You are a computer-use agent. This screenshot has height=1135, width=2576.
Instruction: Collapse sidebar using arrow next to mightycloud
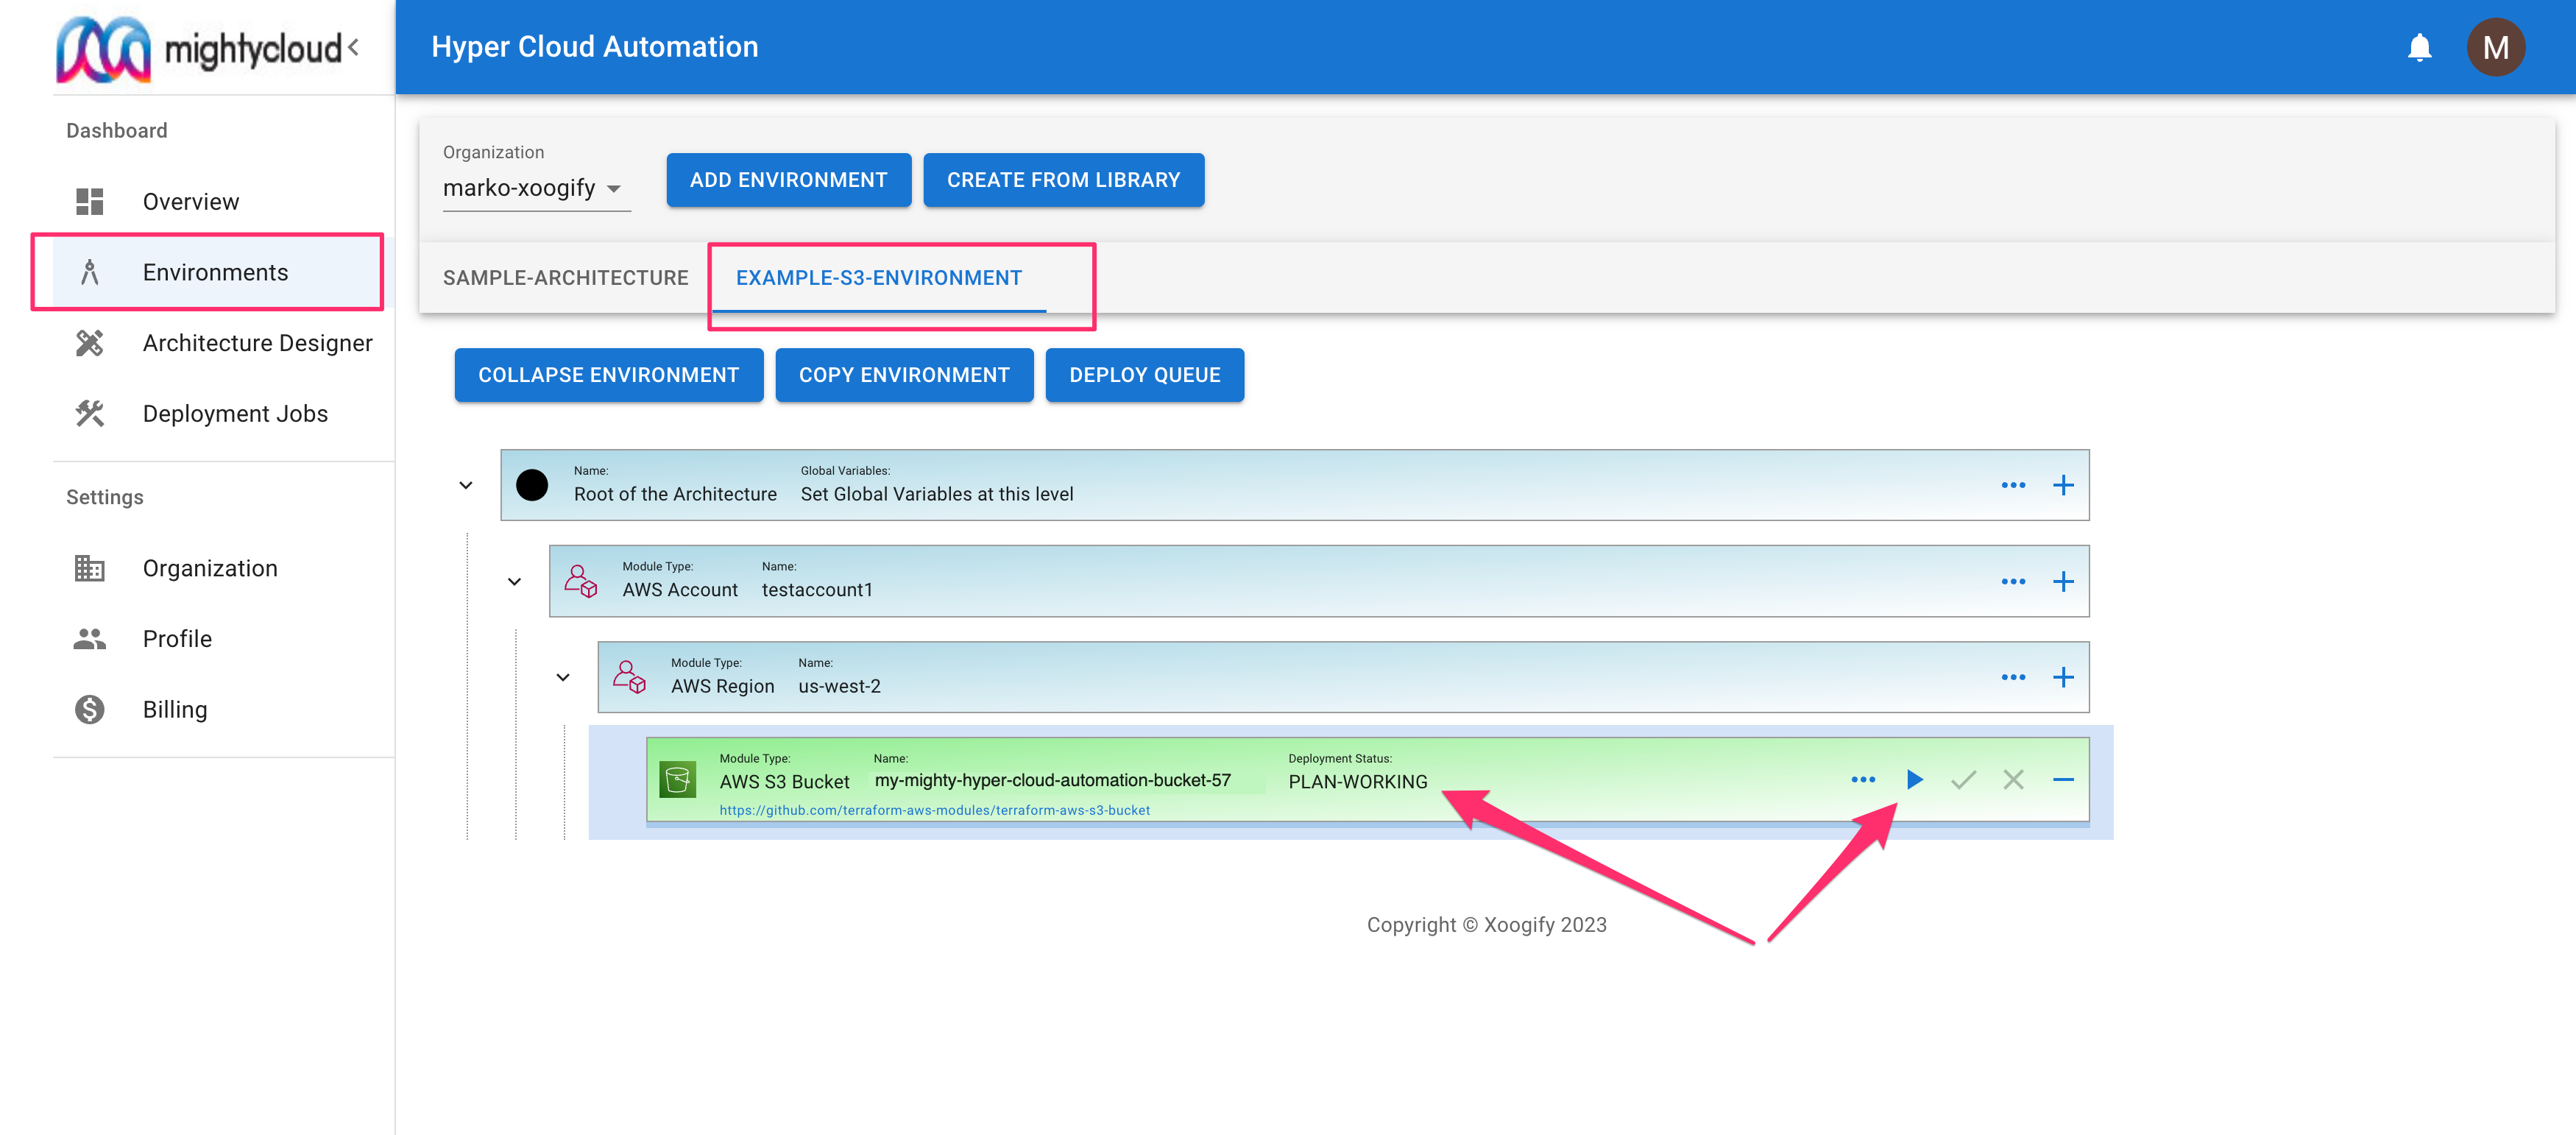tap(353, 47)
